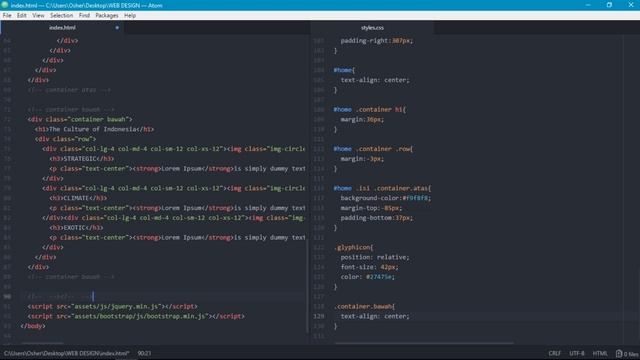The image size is (640, 360).
Task: Click the '.container.bawah{' selector line
Action: click(364, 306)
